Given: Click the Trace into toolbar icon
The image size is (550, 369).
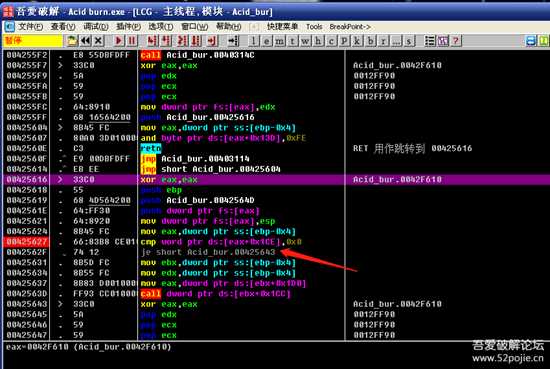Looking at the screenshot, I should tap(182, 41).
